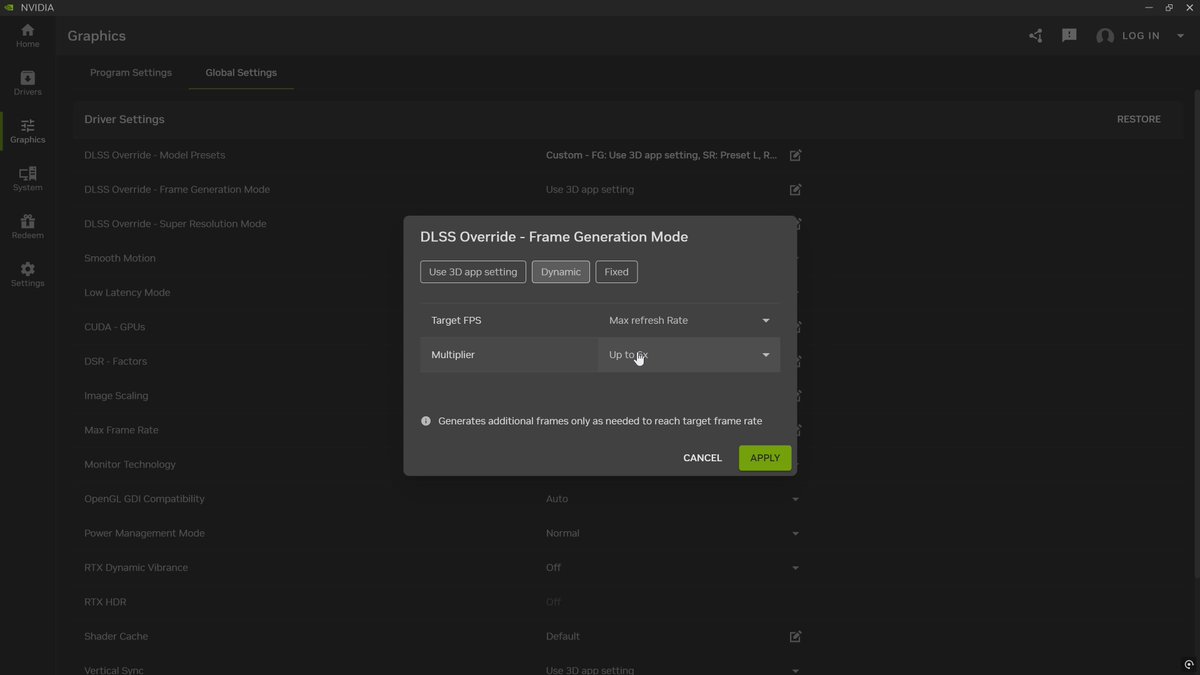
Task: Click the 'RTX HDR' label
Action: point(105,602)
